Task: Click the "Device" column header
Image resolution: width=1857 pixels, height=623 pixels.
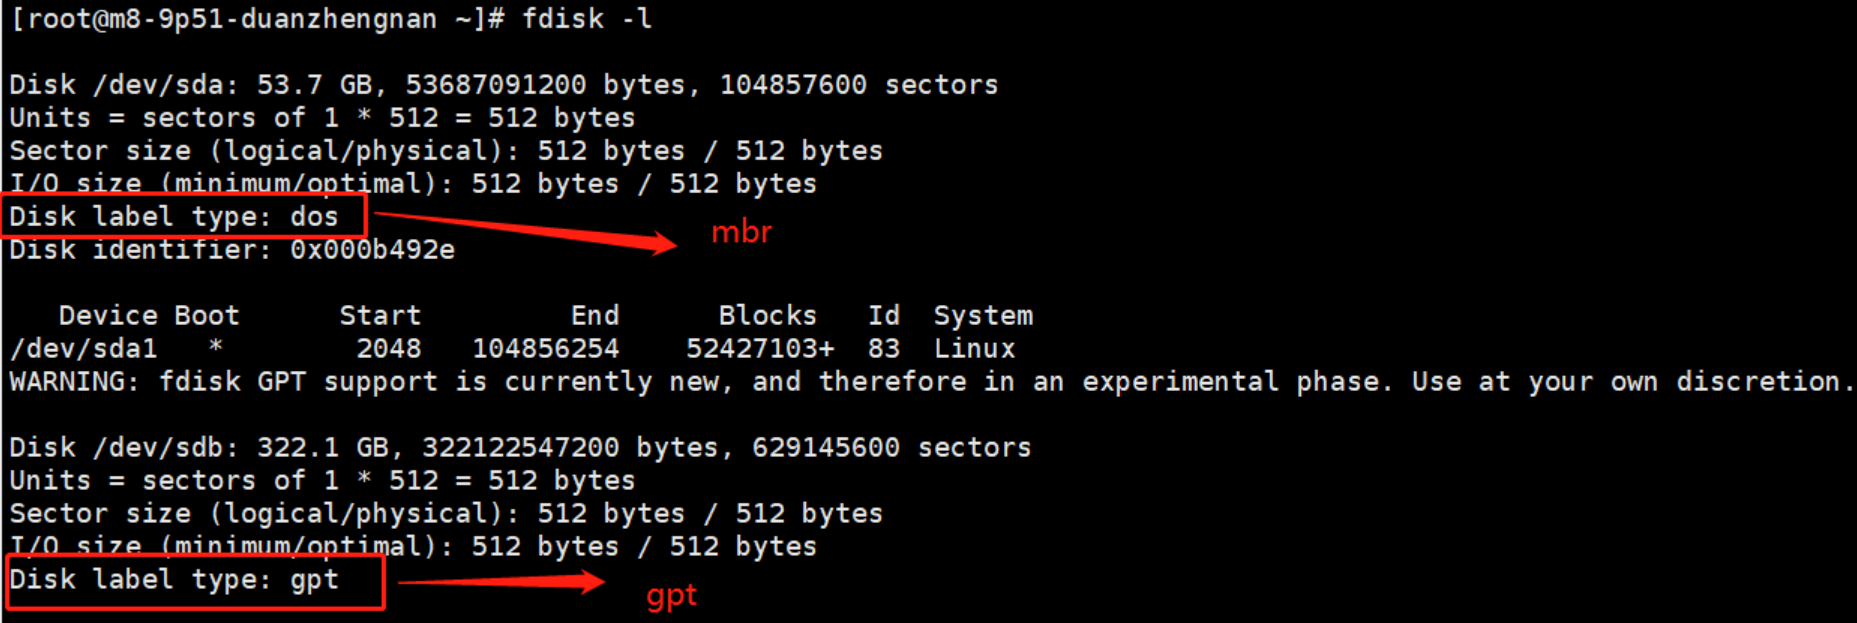Action: click(x=108, y=315)
